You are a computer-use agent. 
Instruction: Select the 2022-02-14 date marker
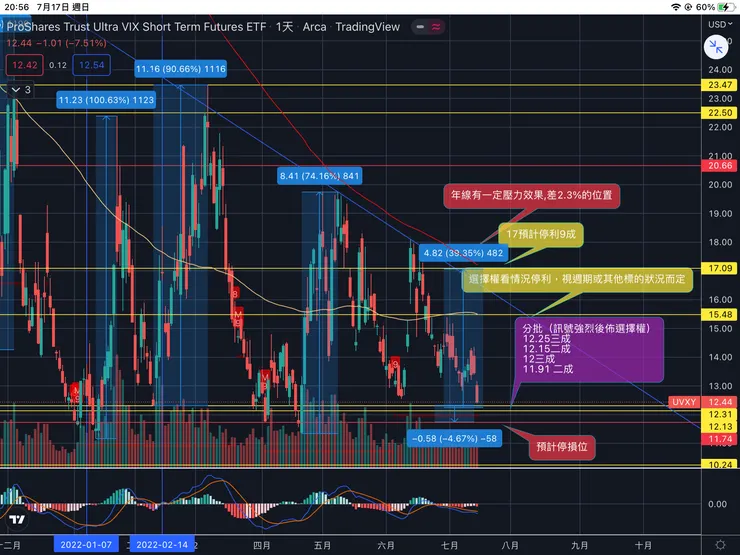point(162,545)
